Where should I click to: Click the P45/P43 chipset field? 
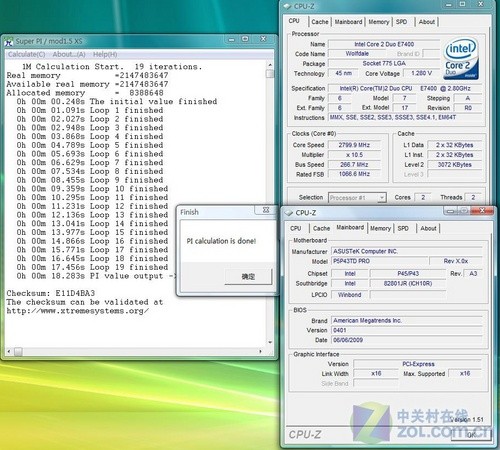[408, 274]
